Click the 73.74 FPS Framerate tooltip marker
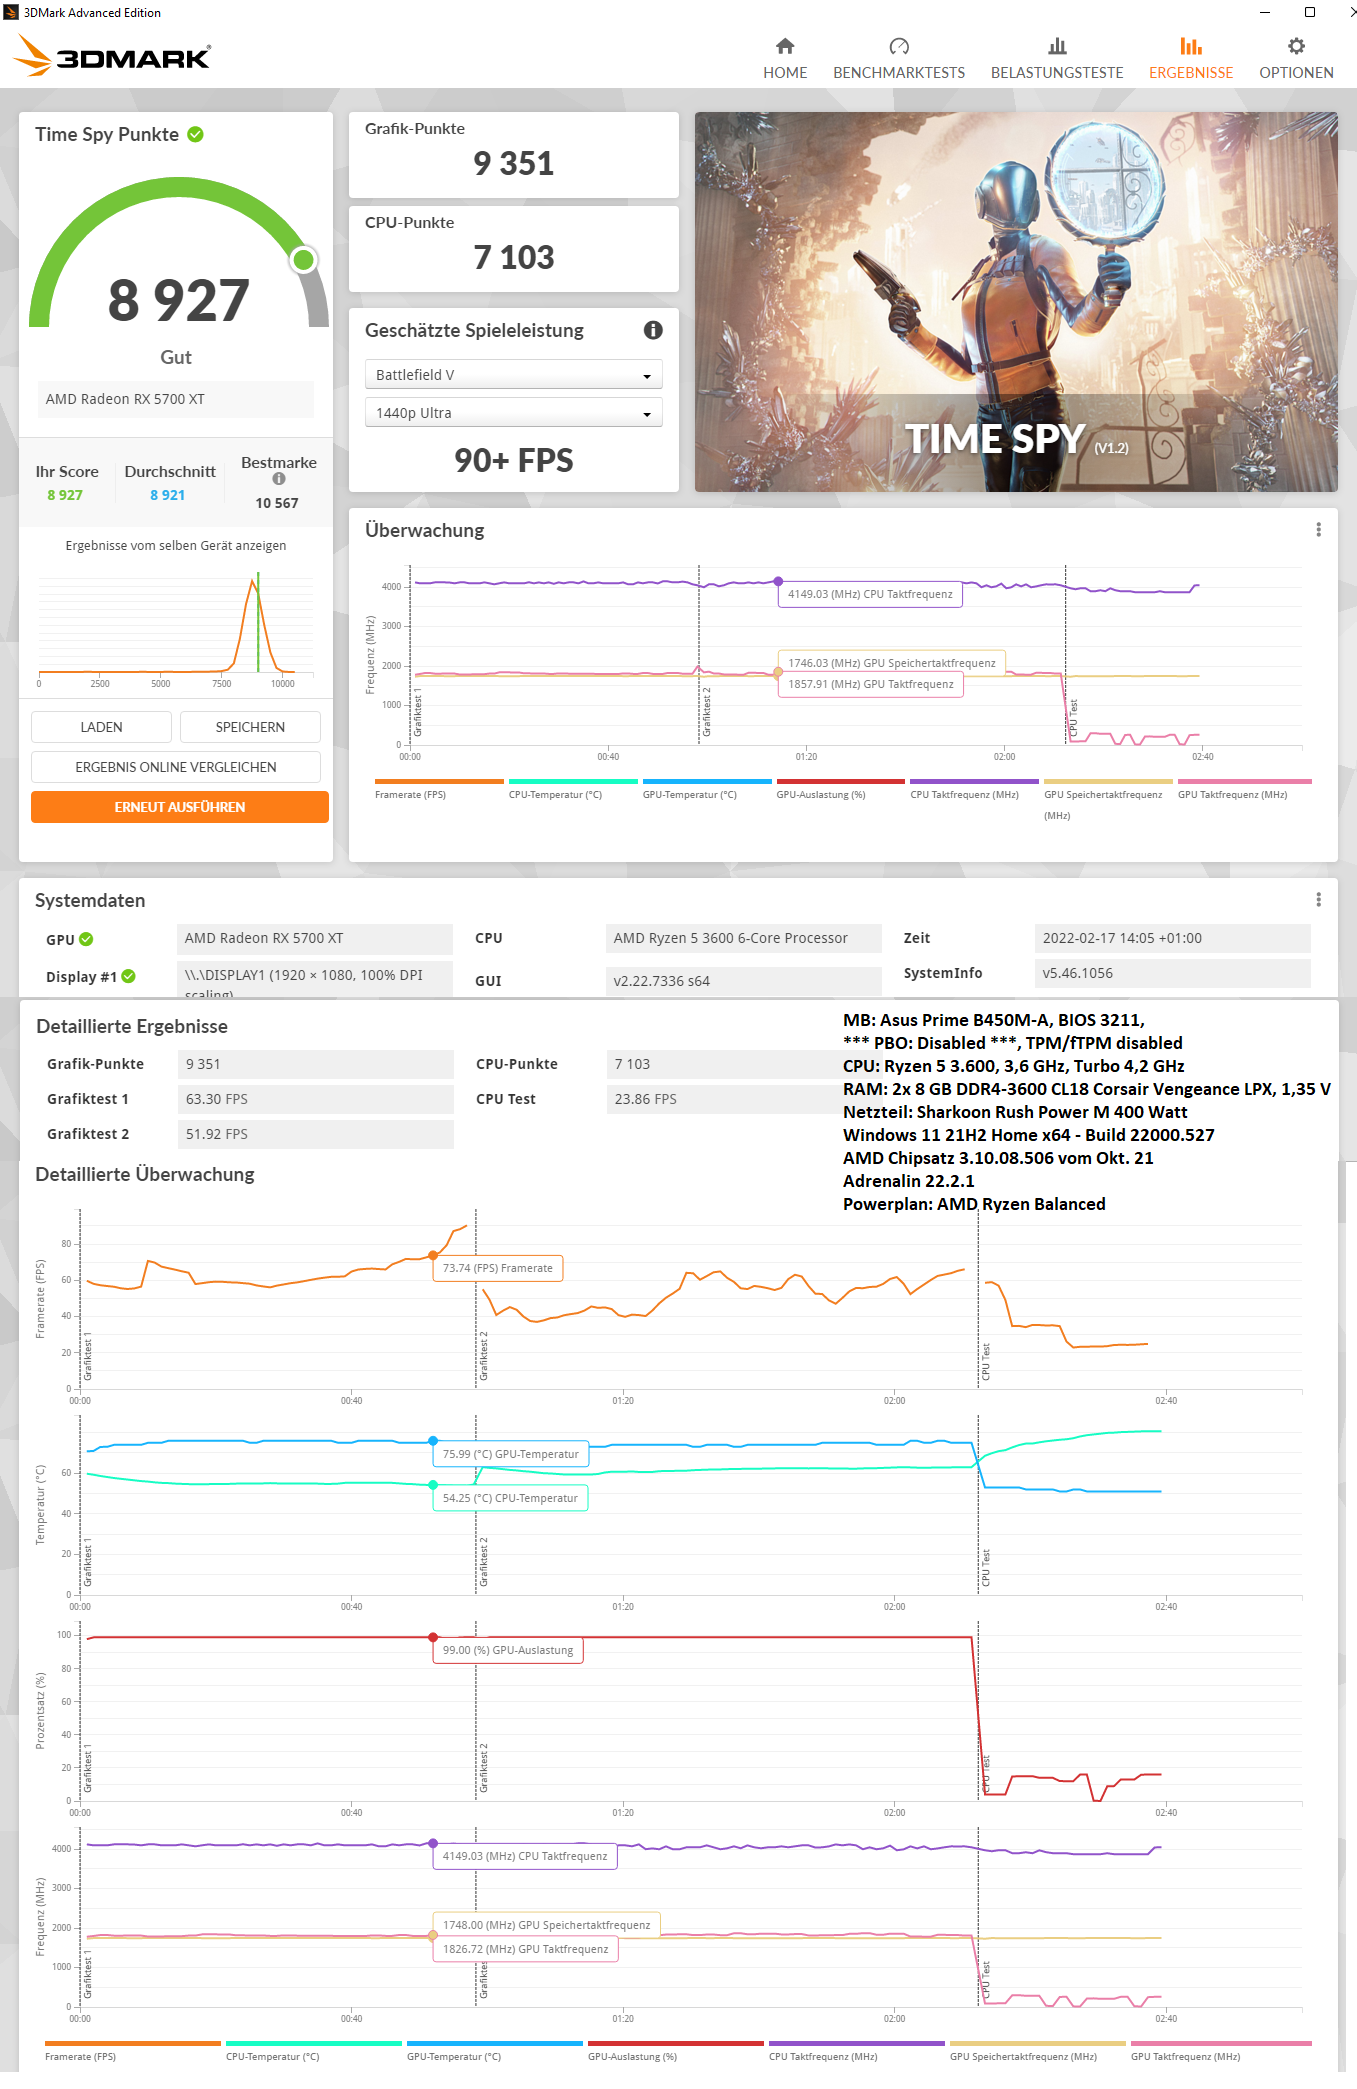The height and width of the screenshot is (2089, 1357). [x=433, y=1255]
